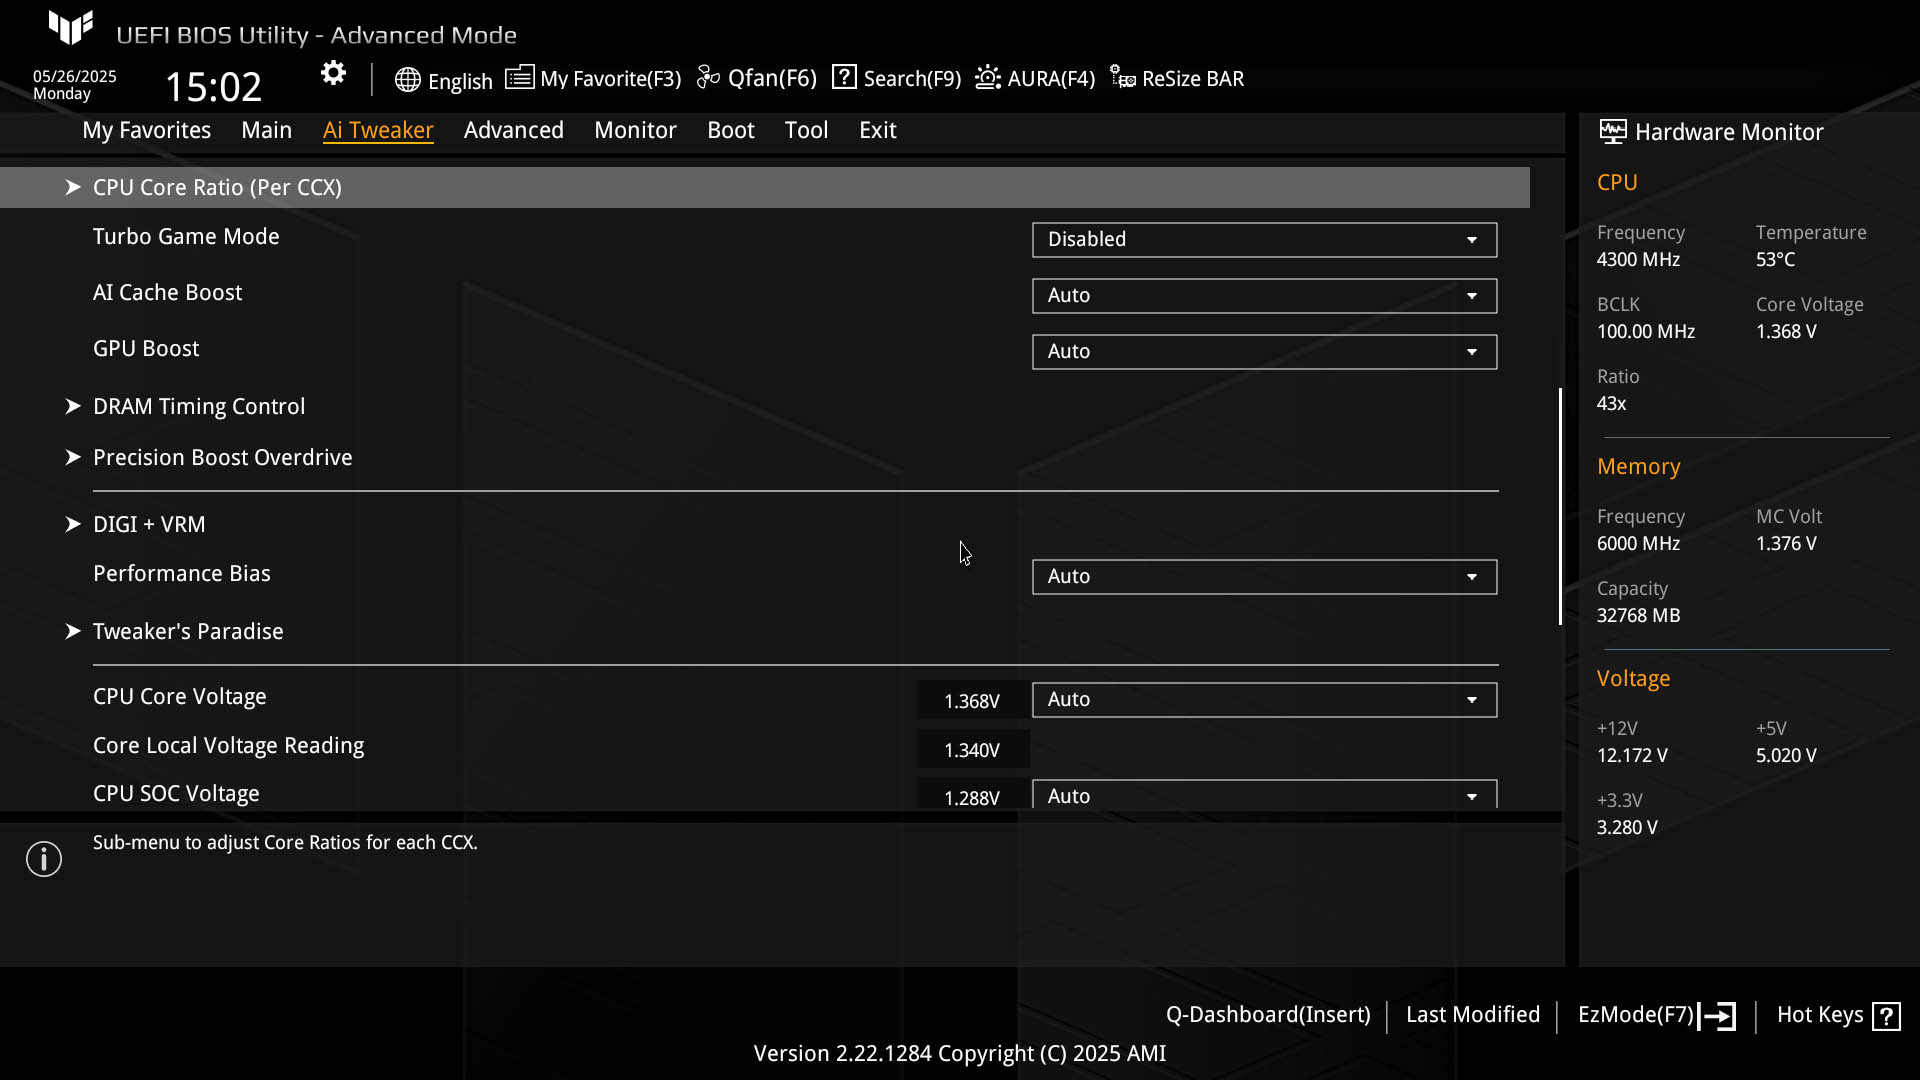
Task: Click the BCLK 100.00 MHz value
Action: 1645,332
